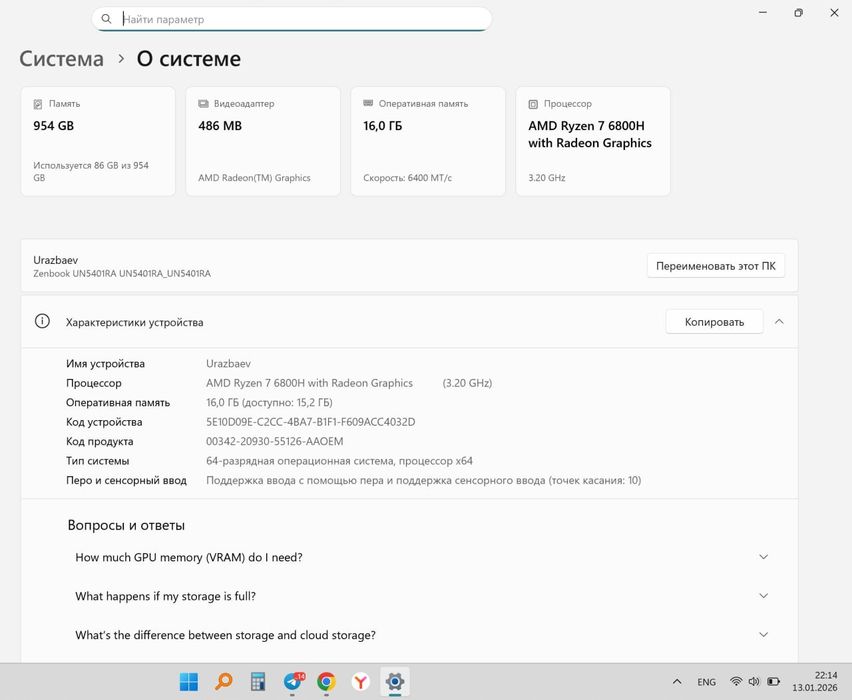Expand storage vs cloud storage question
This screenshot has width=852, height=700.
point(421,635)
